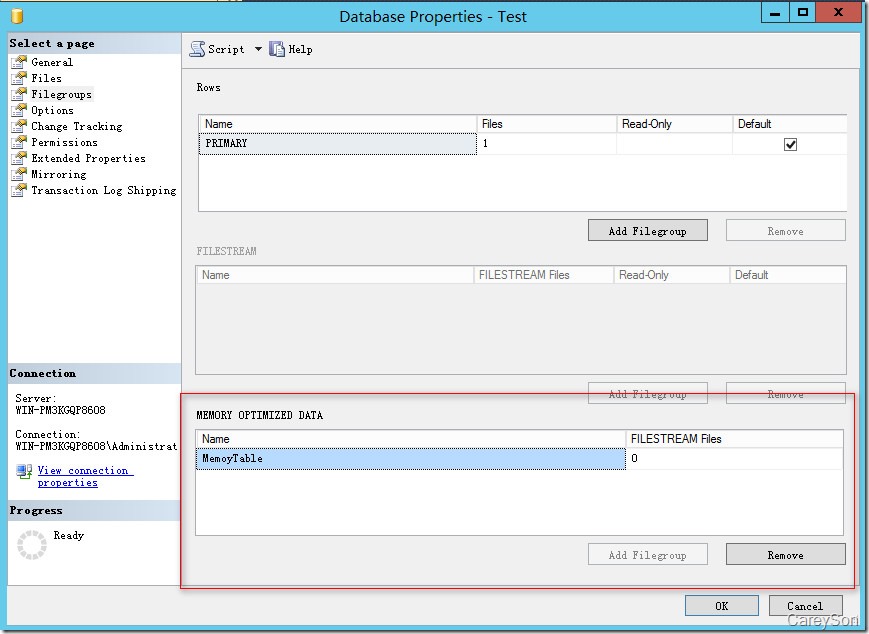Select the MemoyTable name cell
The width and height of the screenshot is (869, 634).
[x=410, y=459]
